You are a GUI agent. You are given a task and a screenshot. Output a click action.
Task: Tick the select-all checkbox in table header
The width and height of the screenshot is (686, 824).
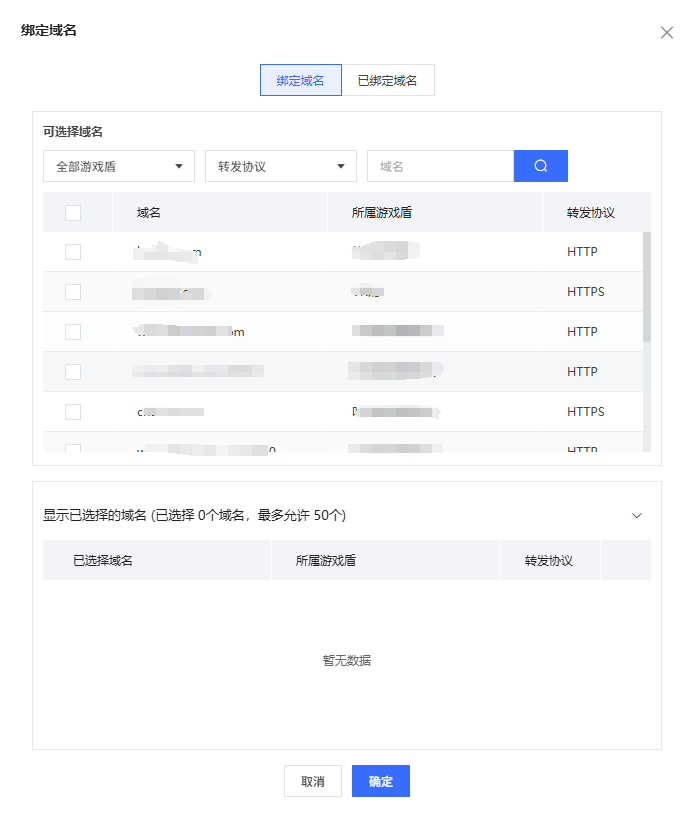pyautogui.click(x=73, y=212)
